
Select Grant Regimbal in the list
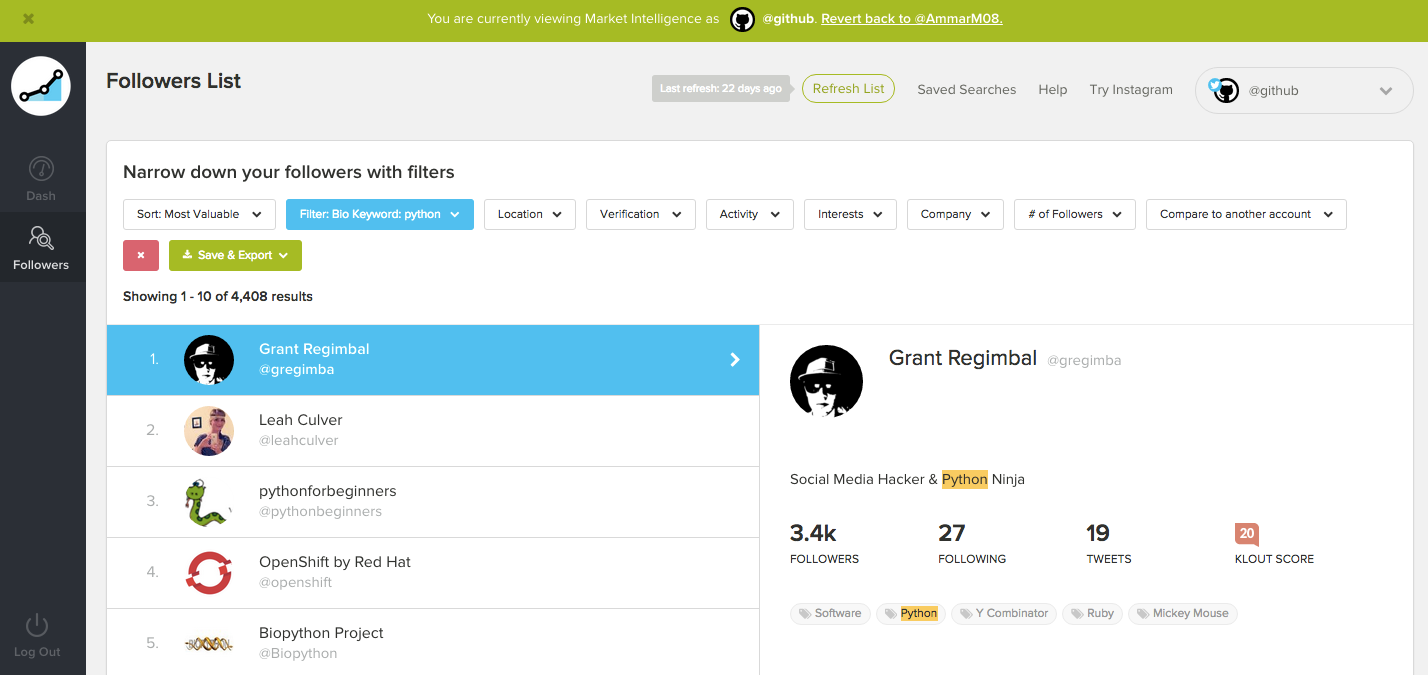pyautogui.click(x=433, y=359)
